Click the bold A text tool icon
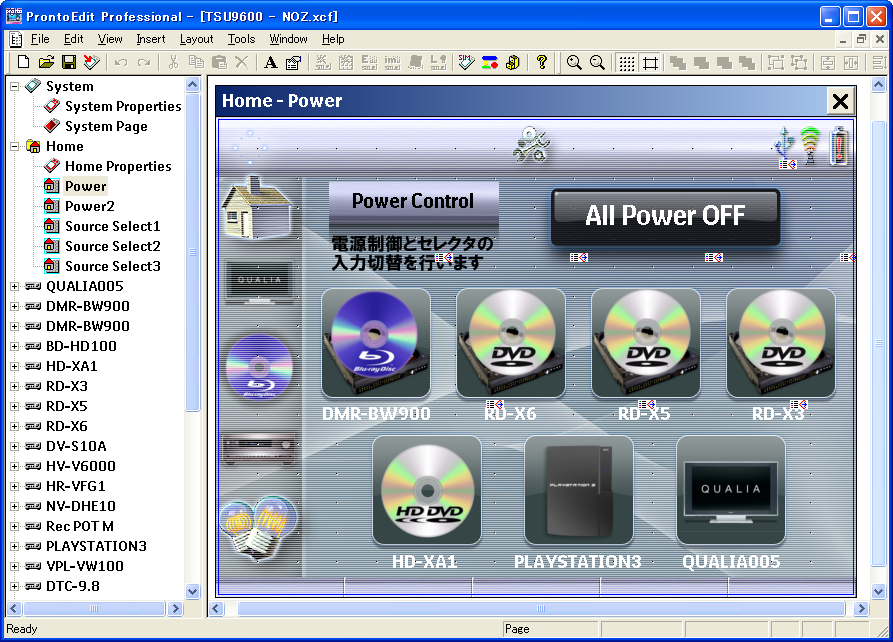The width and height of the screenshot is (893, 642). pyautogui.click(x=270, y=62)
